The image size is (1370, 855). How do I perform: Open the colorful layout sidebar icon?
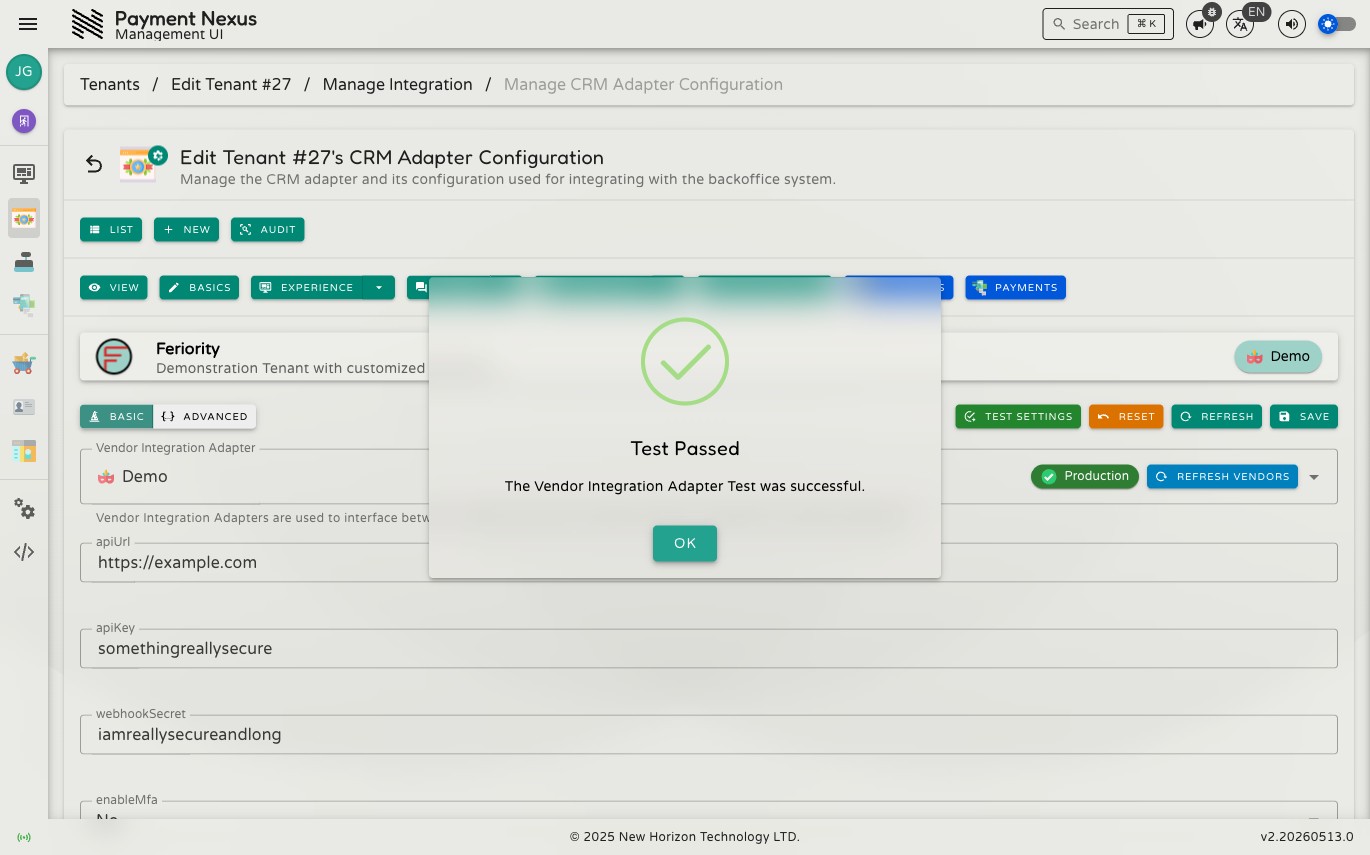(x=24, y=451)
